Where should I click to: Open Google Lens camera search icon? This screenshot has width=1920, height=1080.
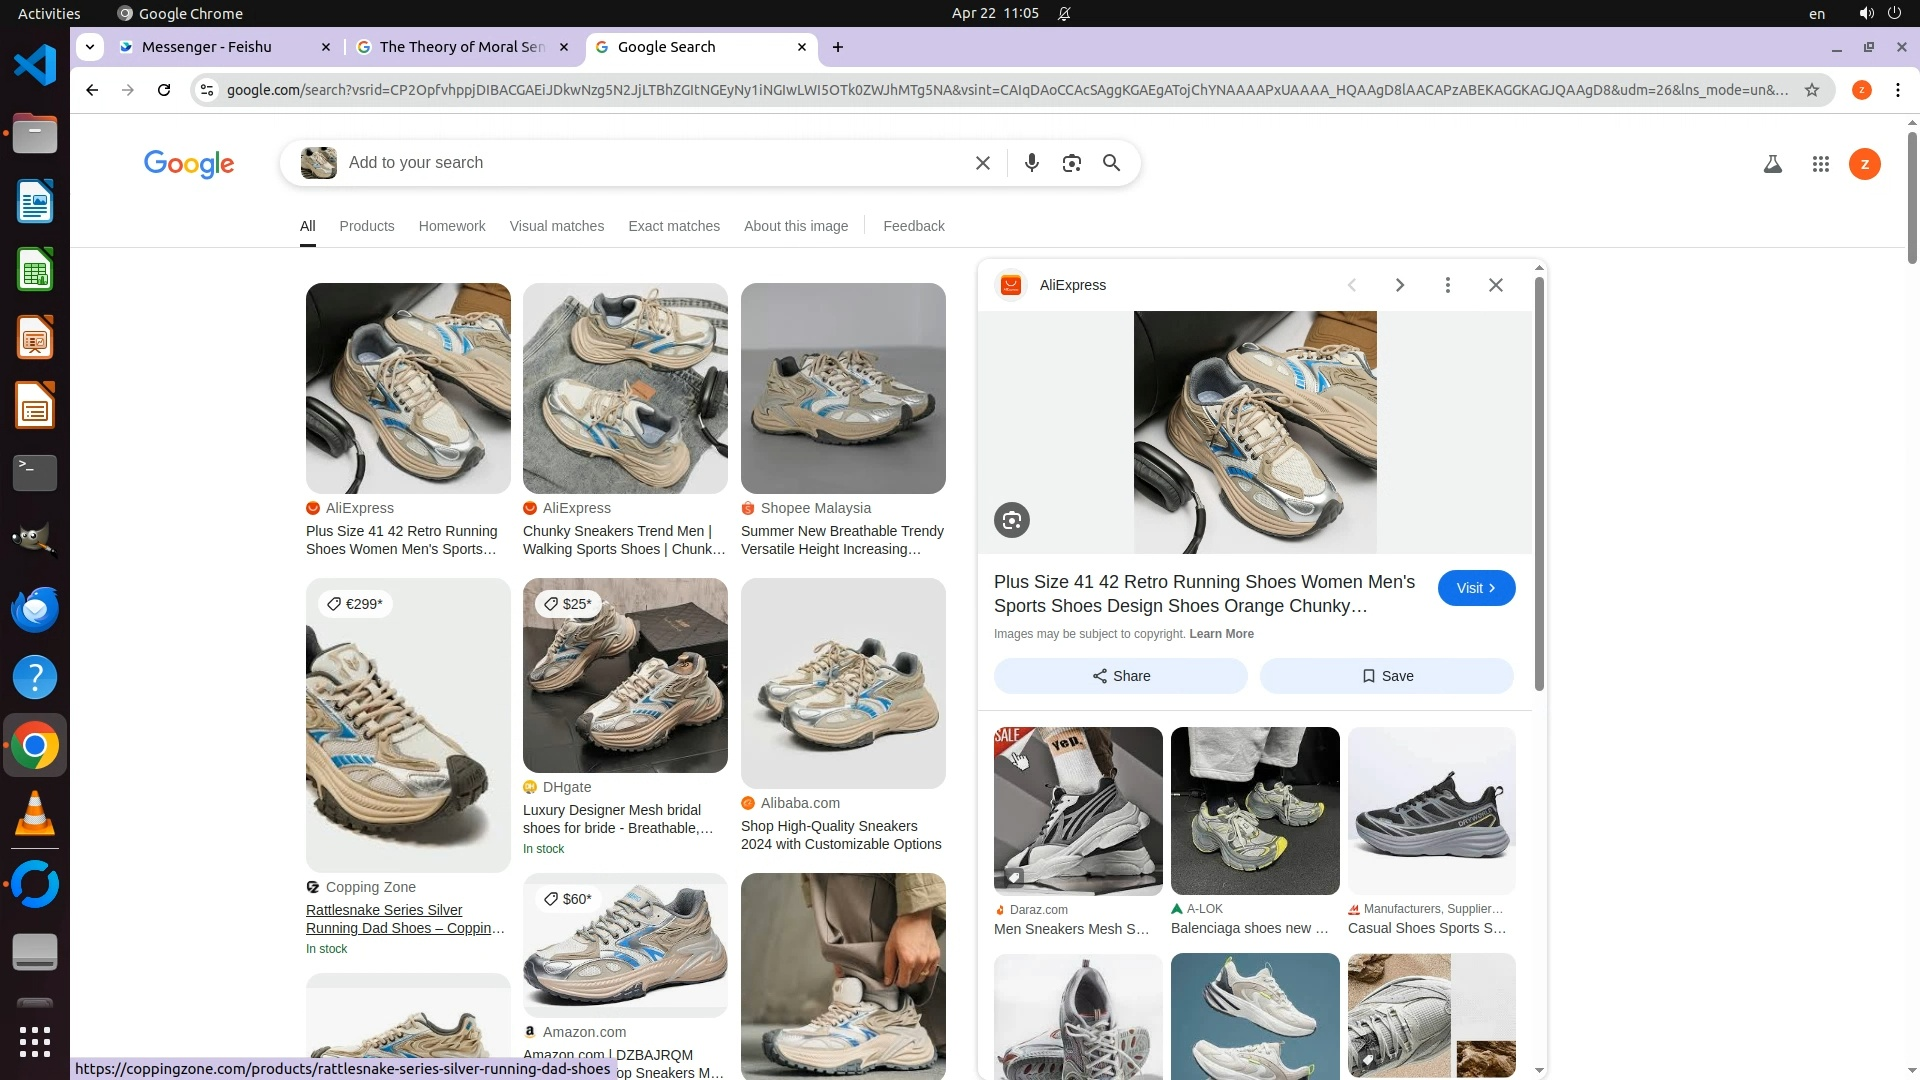(1071, 163)
